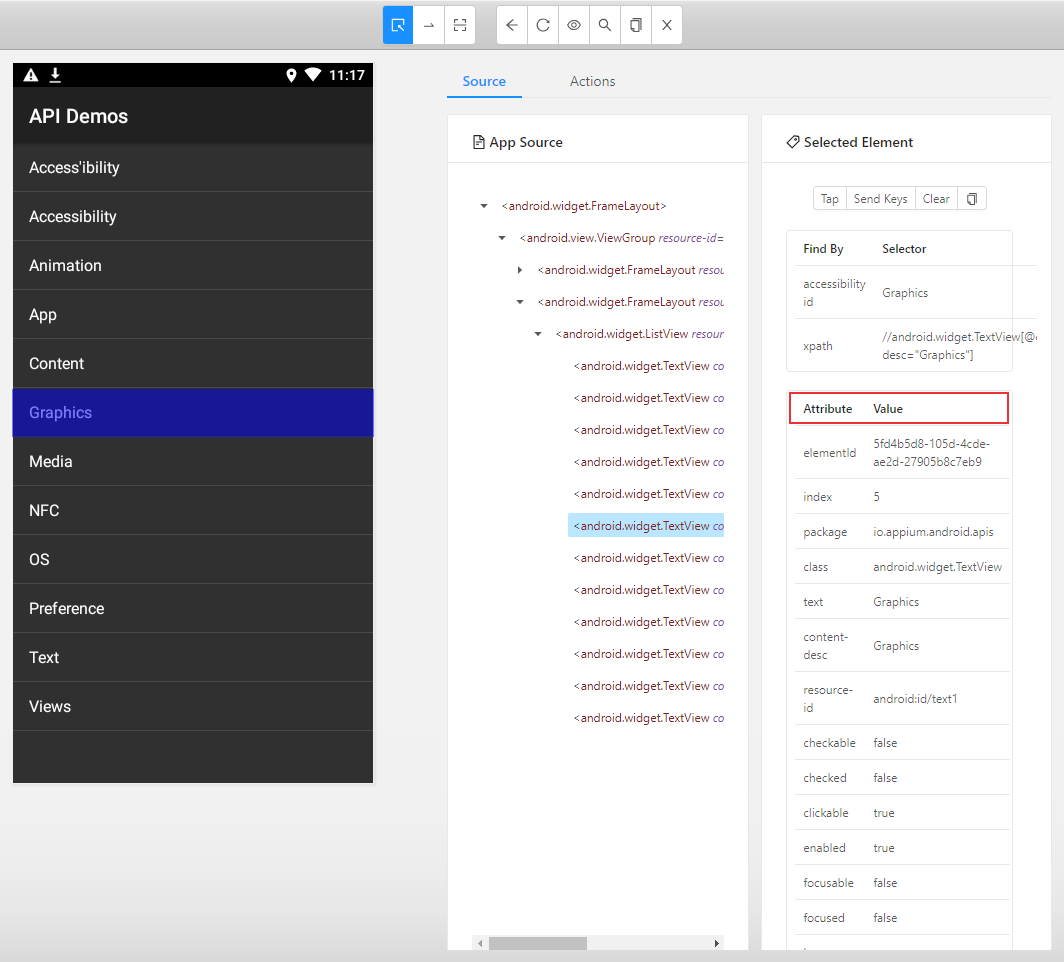Click the Wi-Fi signal status icon
The image size is (1064, 962).
coord(313,75)
